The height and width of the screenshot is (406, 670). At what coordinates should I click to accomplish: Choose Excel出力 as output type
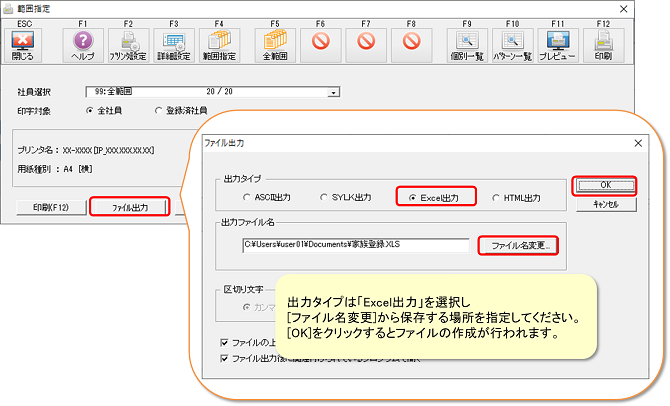412,198
